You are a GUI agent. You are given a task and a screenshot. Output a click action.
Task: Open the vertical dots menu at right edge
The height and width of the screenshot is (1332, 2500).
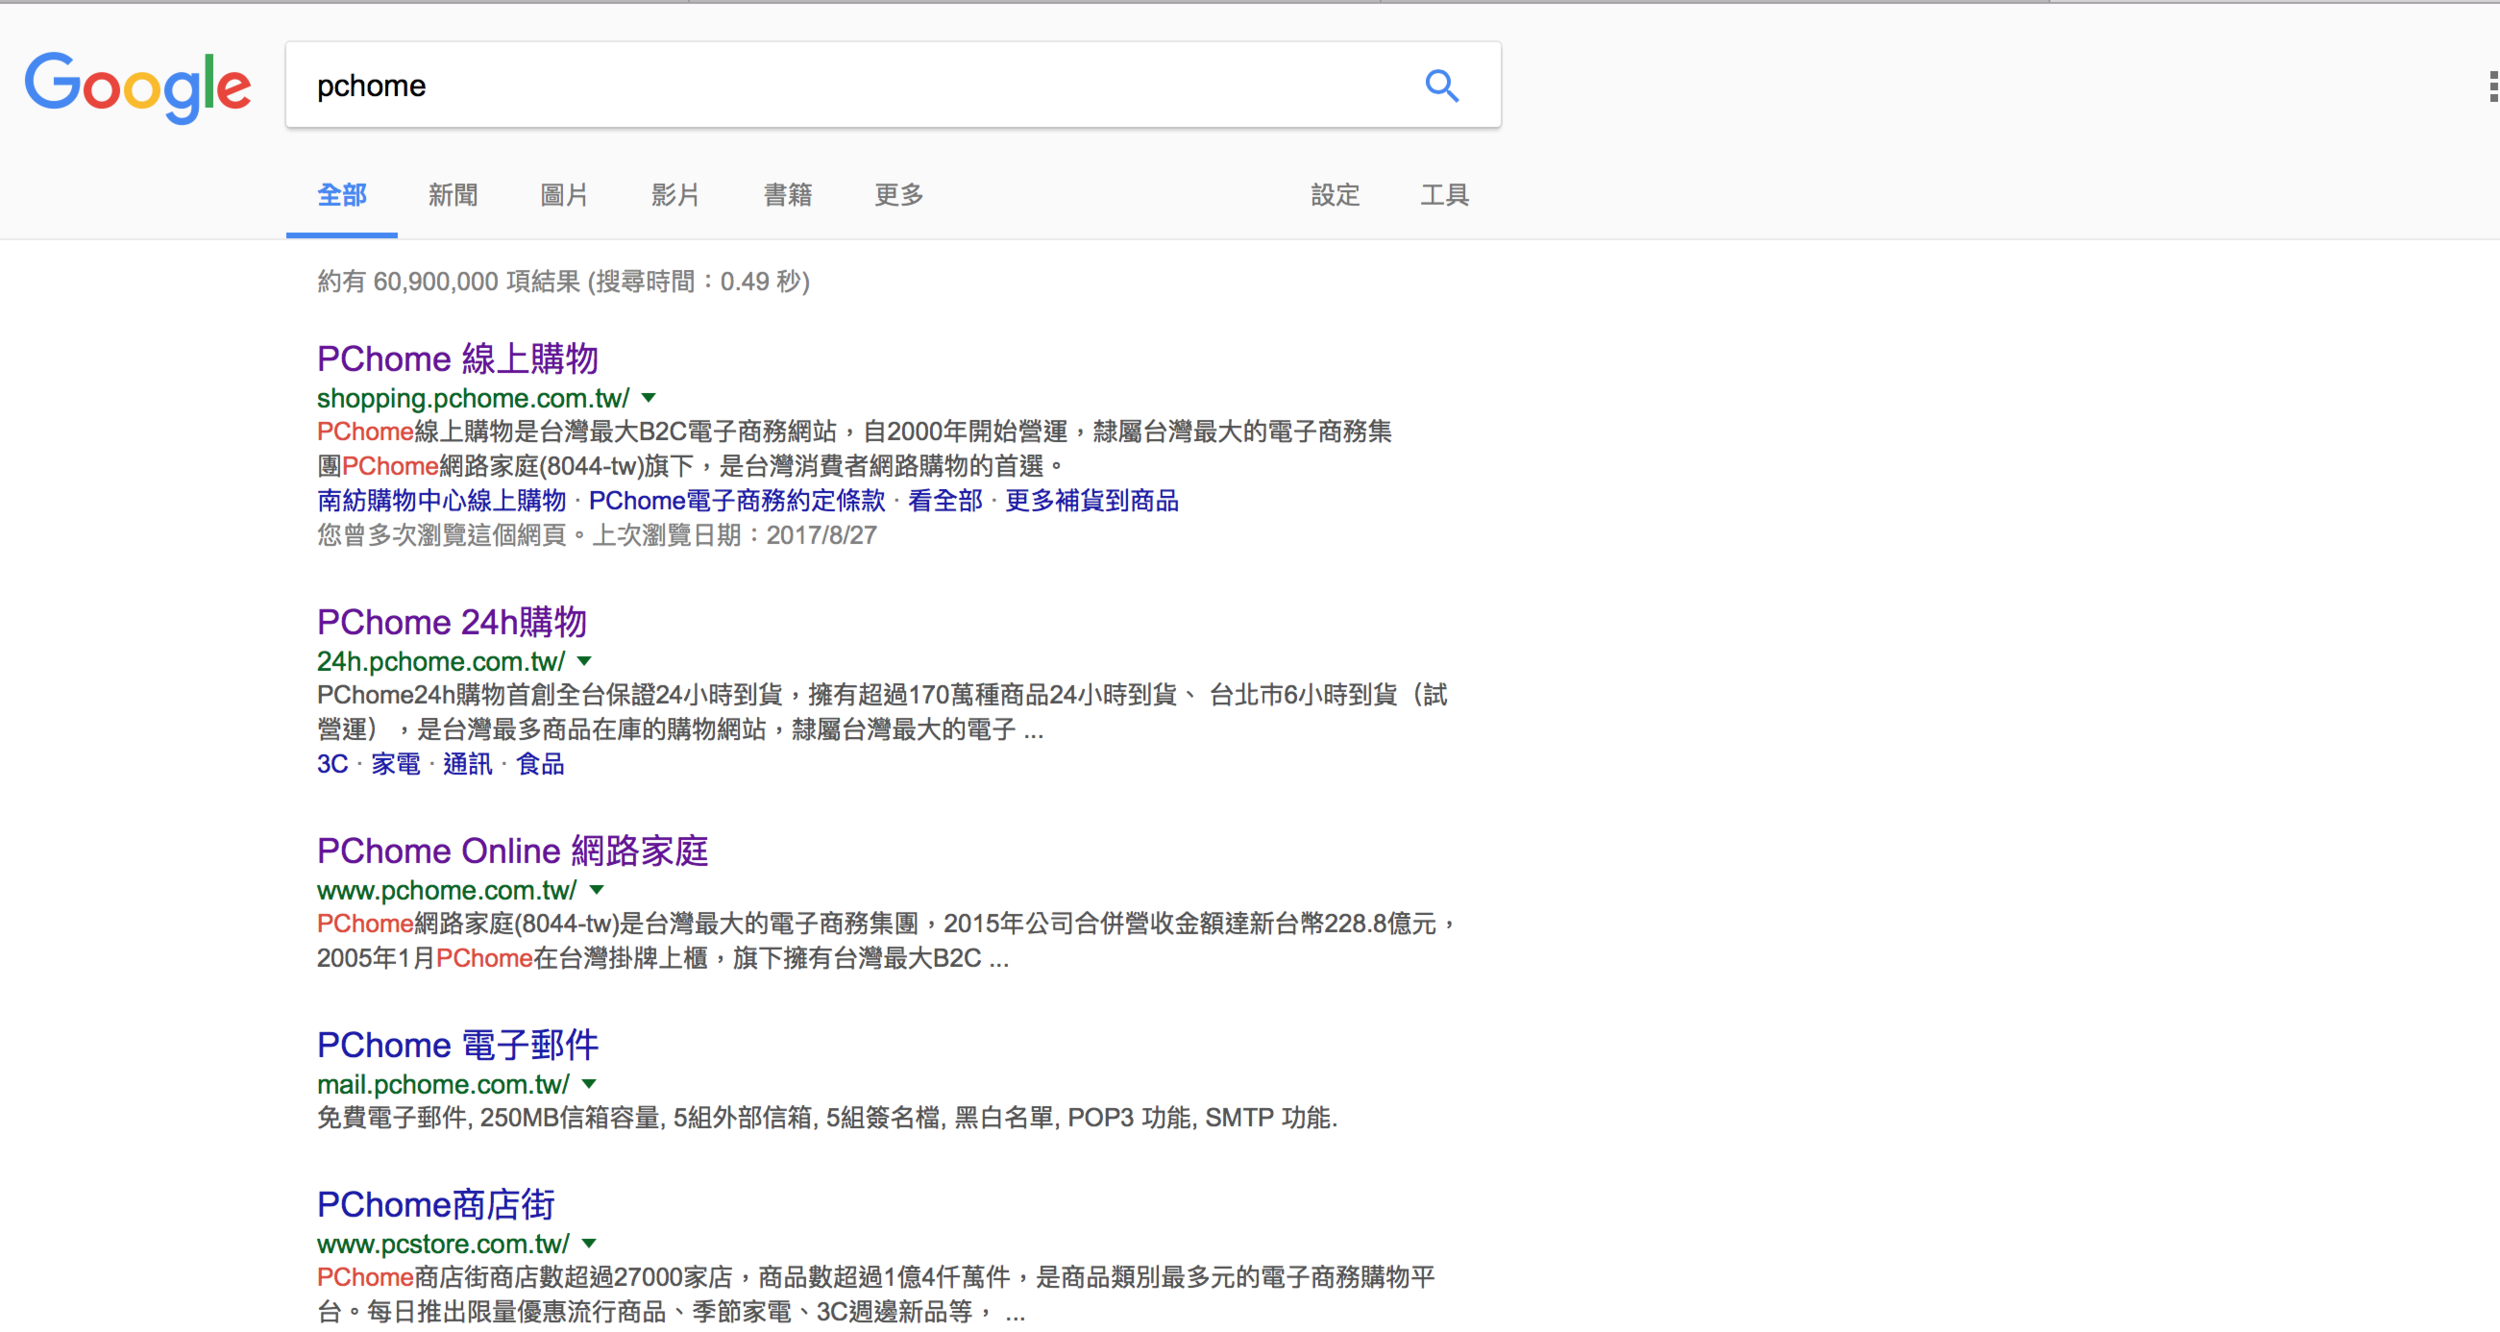[2492, 87]
